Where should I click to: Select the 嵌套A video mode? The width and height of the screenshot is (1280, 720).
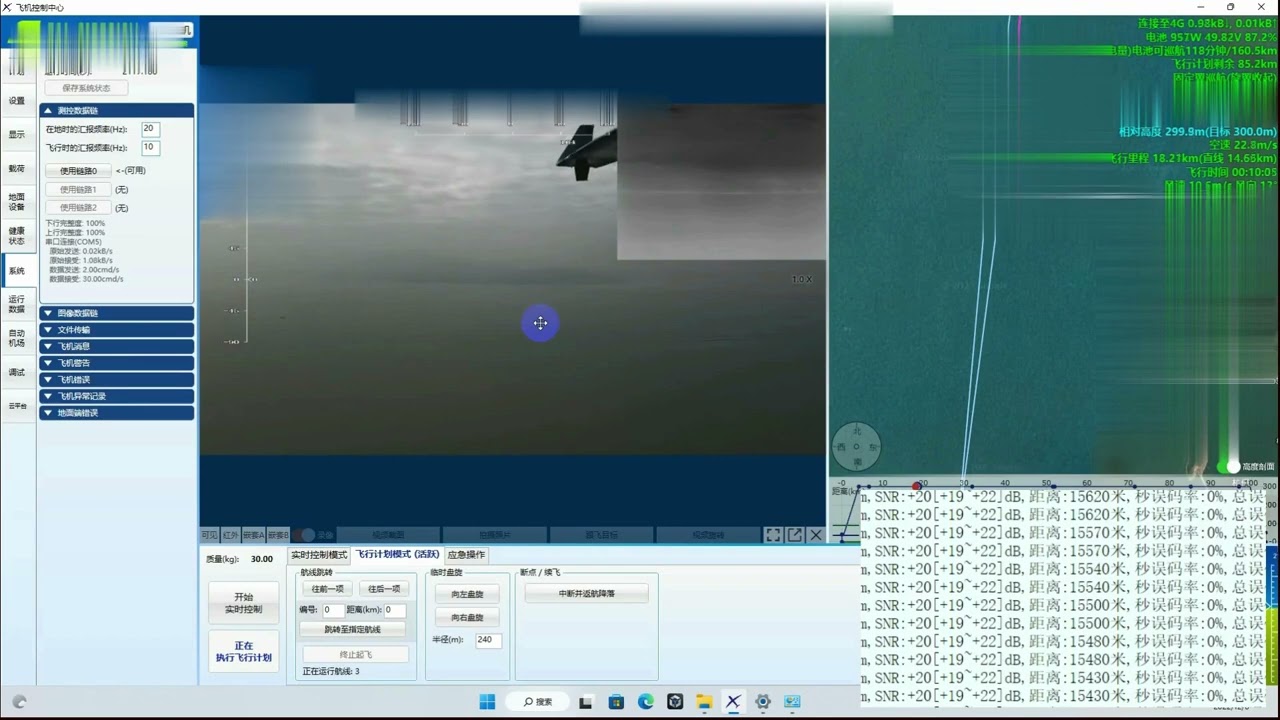click(x=253, y=535)
